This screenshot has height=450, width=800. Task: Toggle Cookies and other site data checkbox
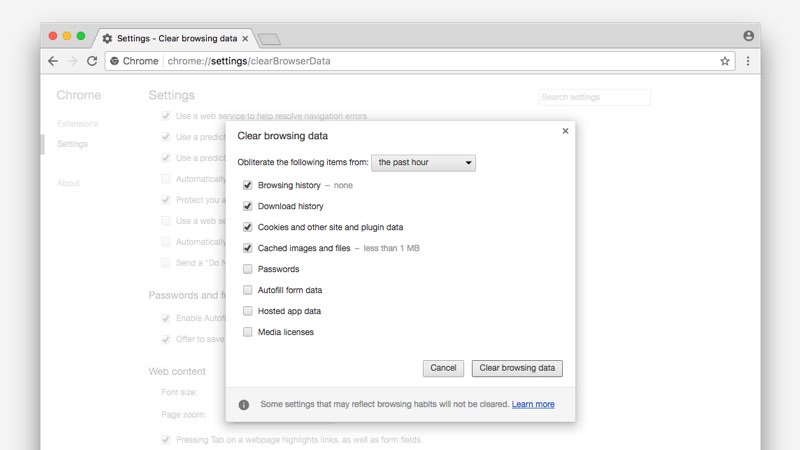pyautogui.click(x=247, y=227)
